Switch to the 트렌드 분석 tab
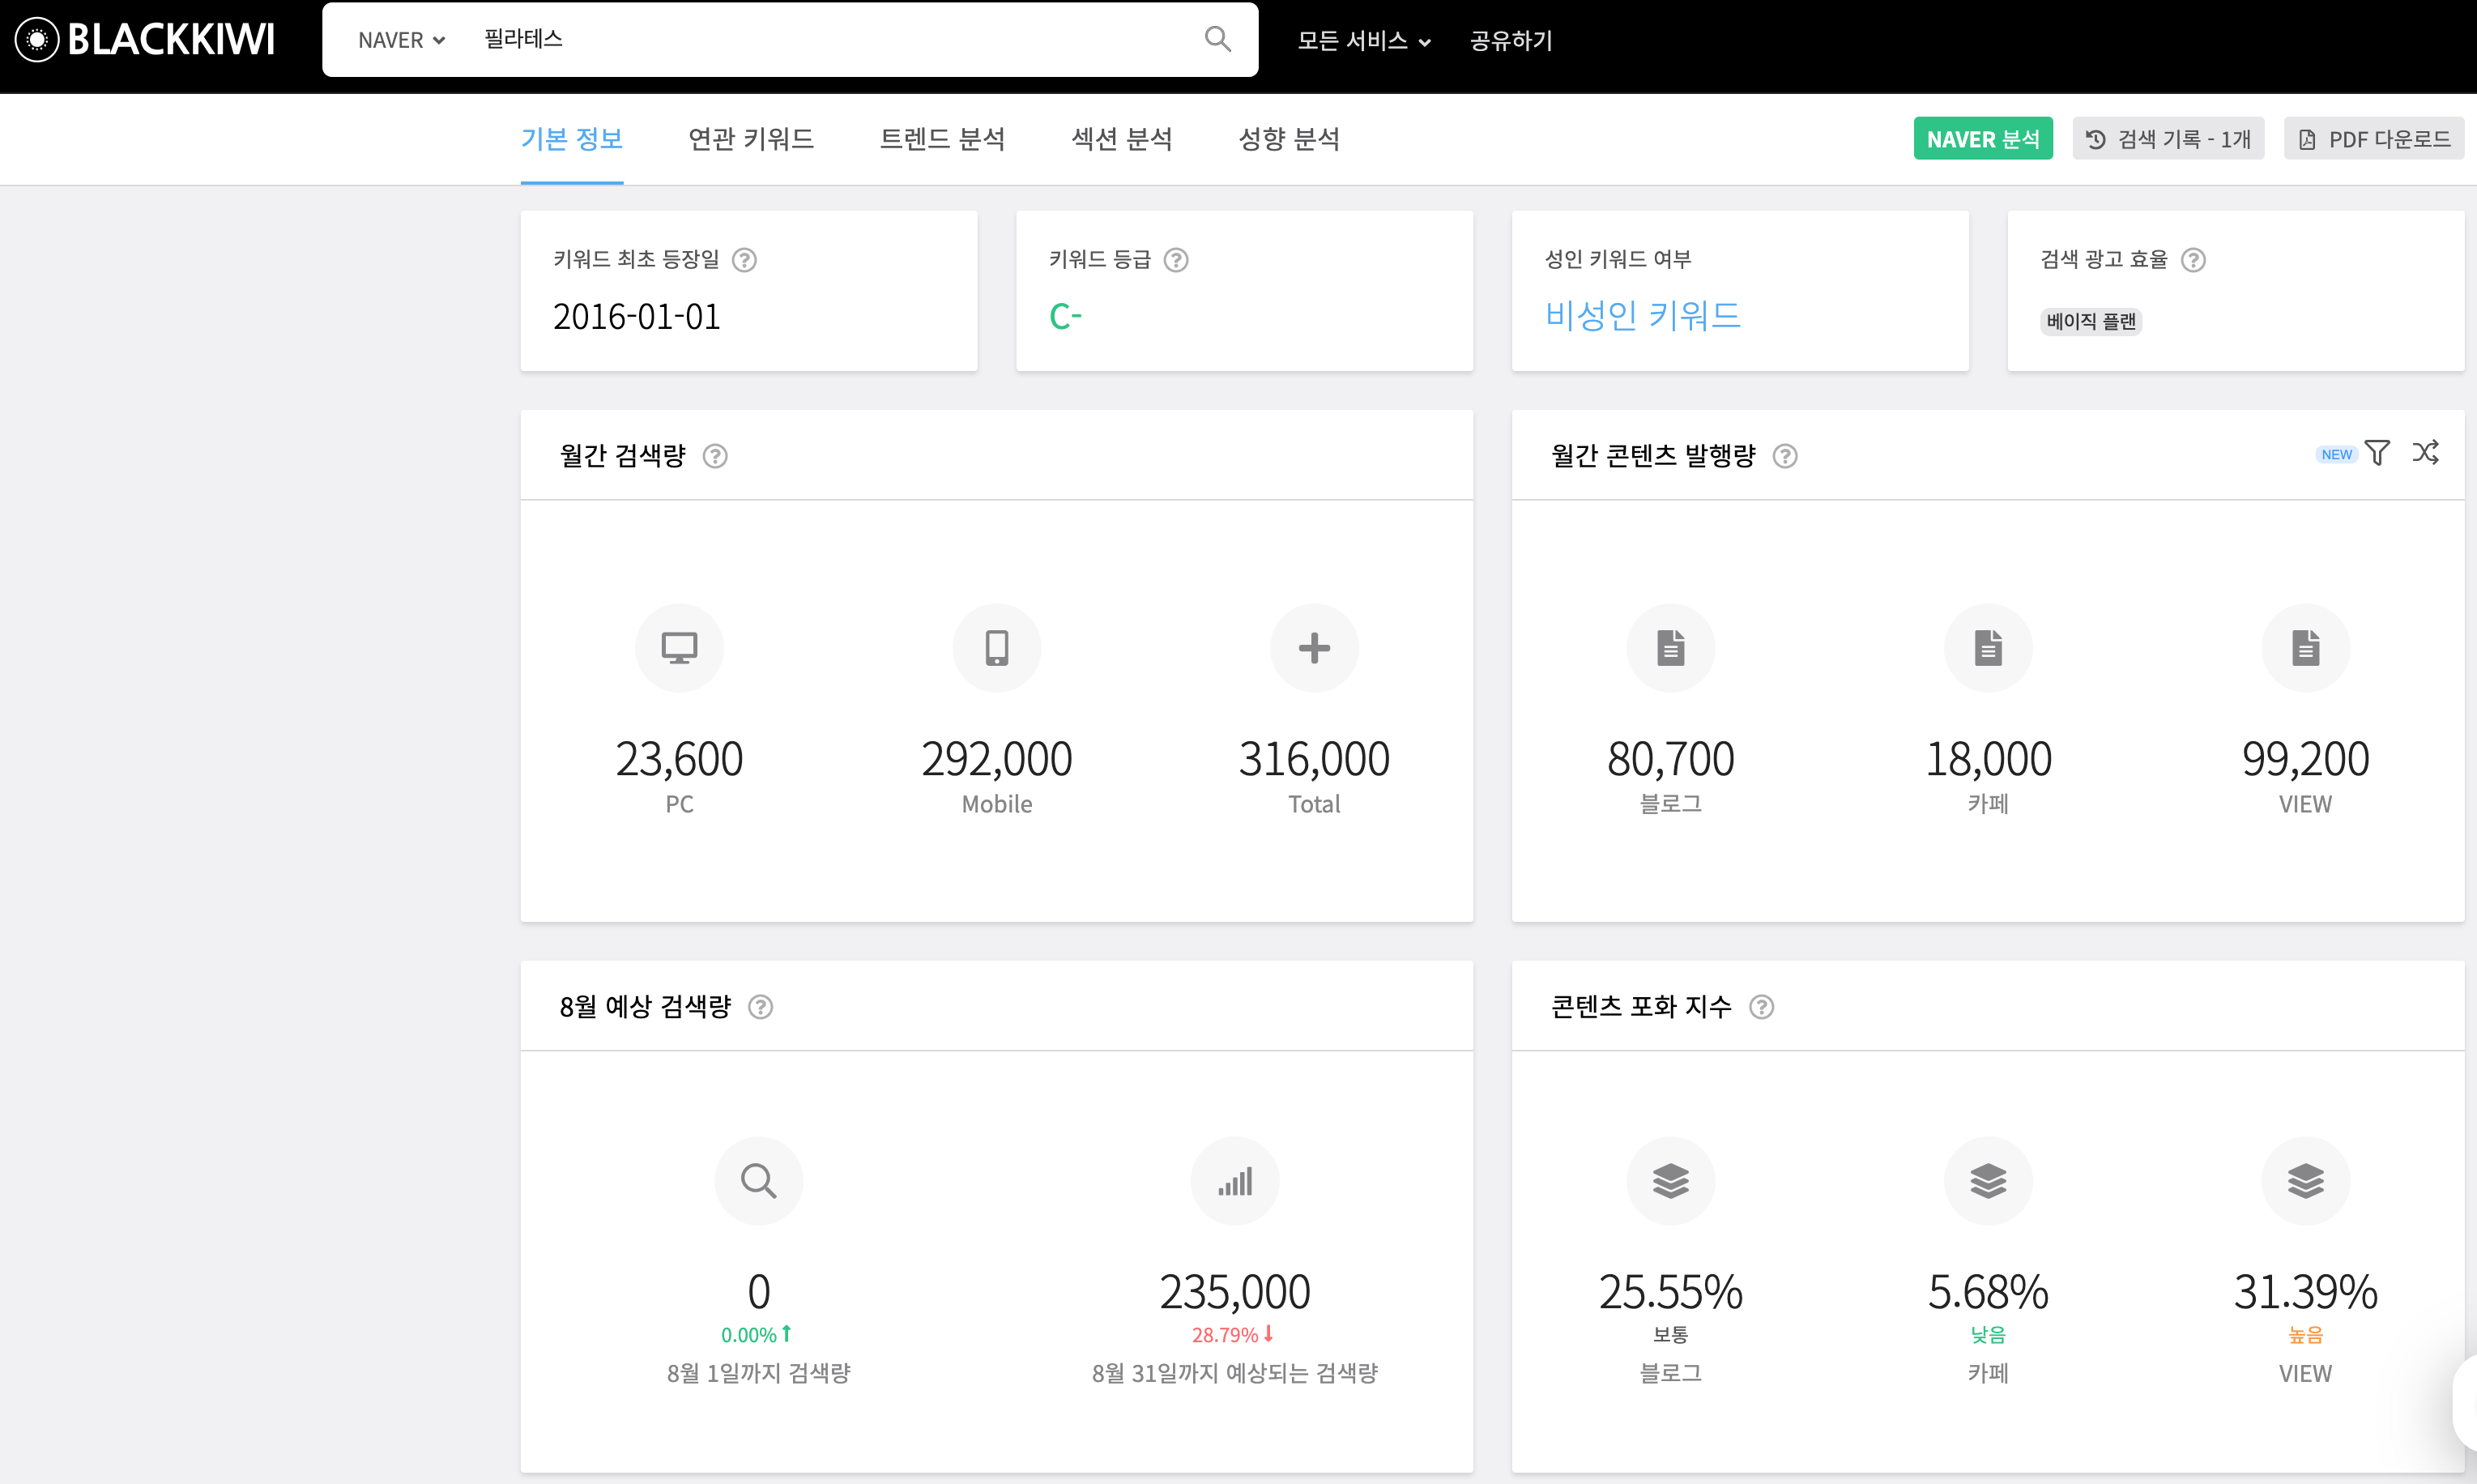Screen dimensions: 2477x1484 [x=942, y=139]
